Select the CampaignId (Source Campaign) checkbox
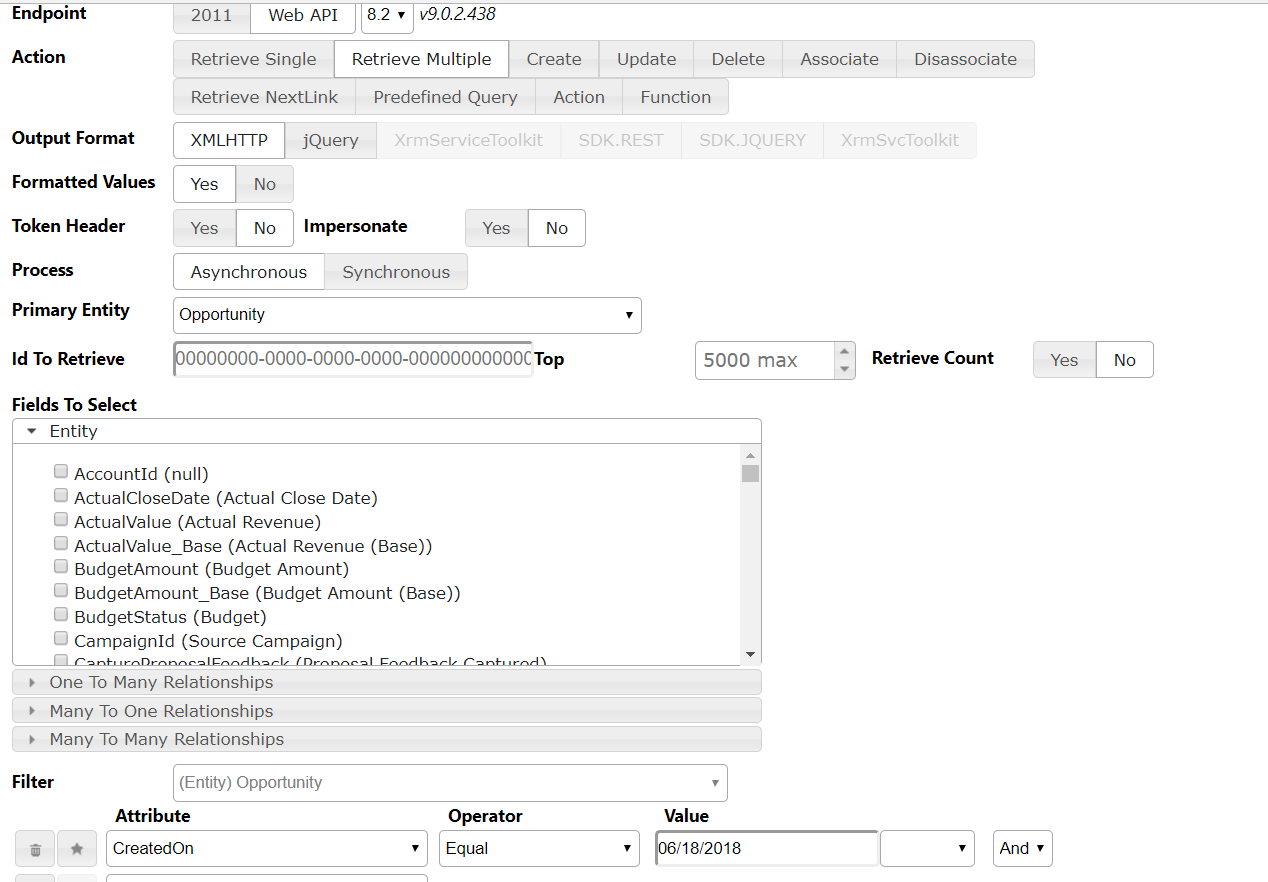Image resolution: width=1268 pixels, height=882 pixels. (62, 639)
